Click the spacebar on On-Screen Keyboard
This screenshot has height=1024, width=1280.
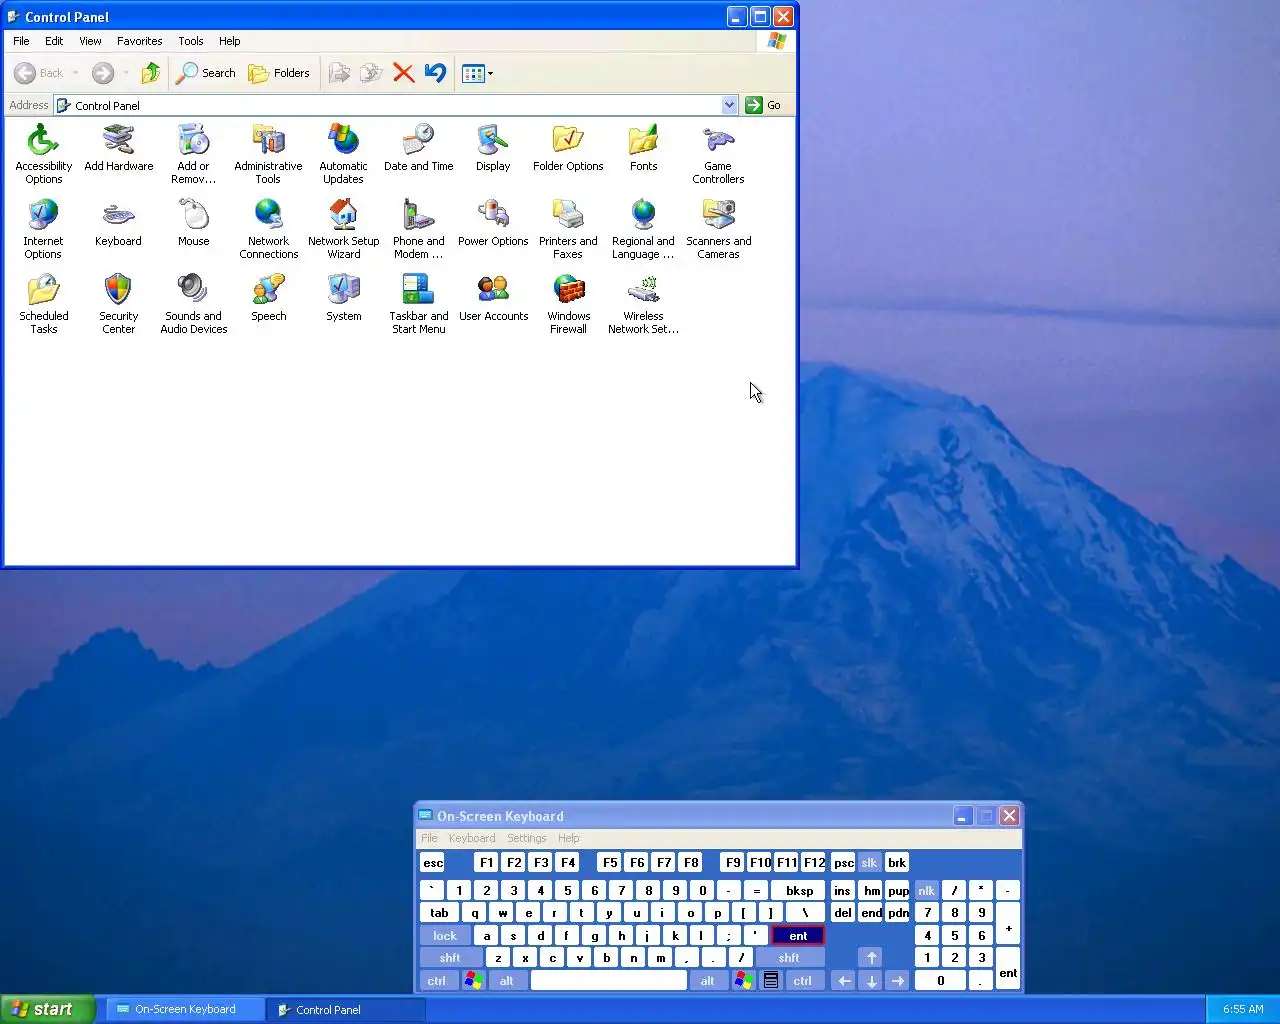click(x=609, y=981)
